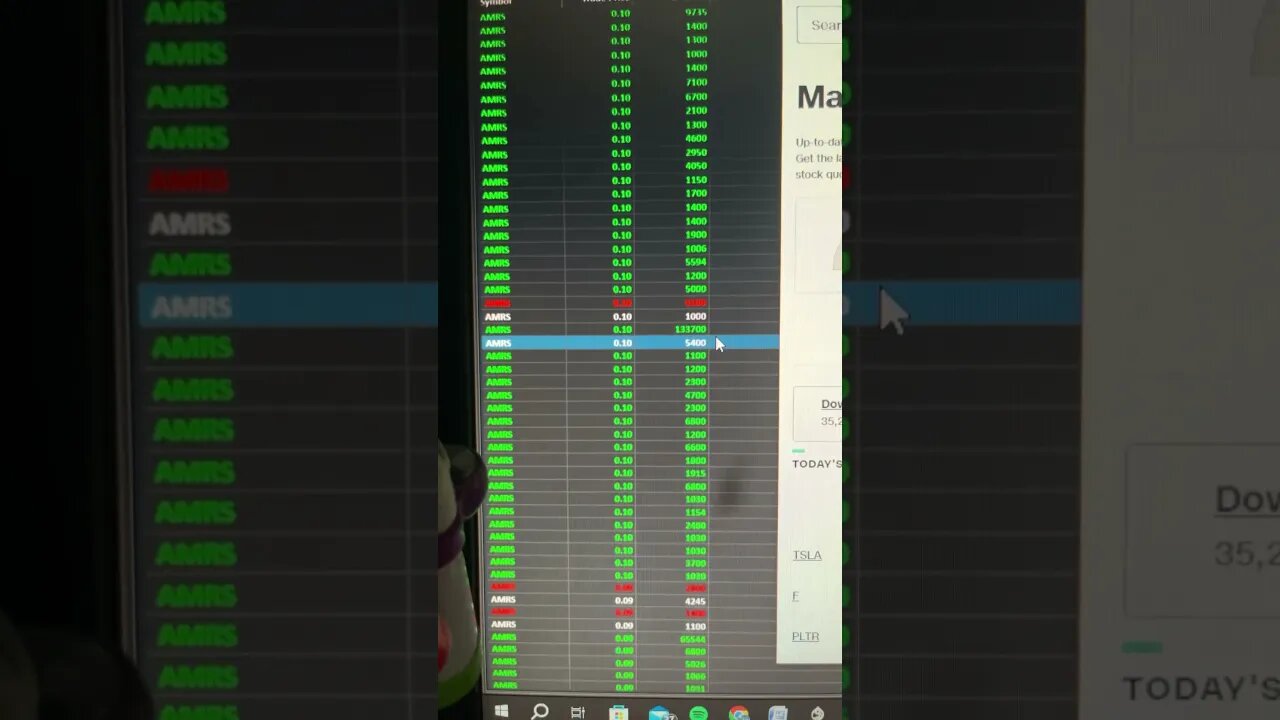
Task: Launch Microsoft Store from the taskbar
Action: coord(618,713)
